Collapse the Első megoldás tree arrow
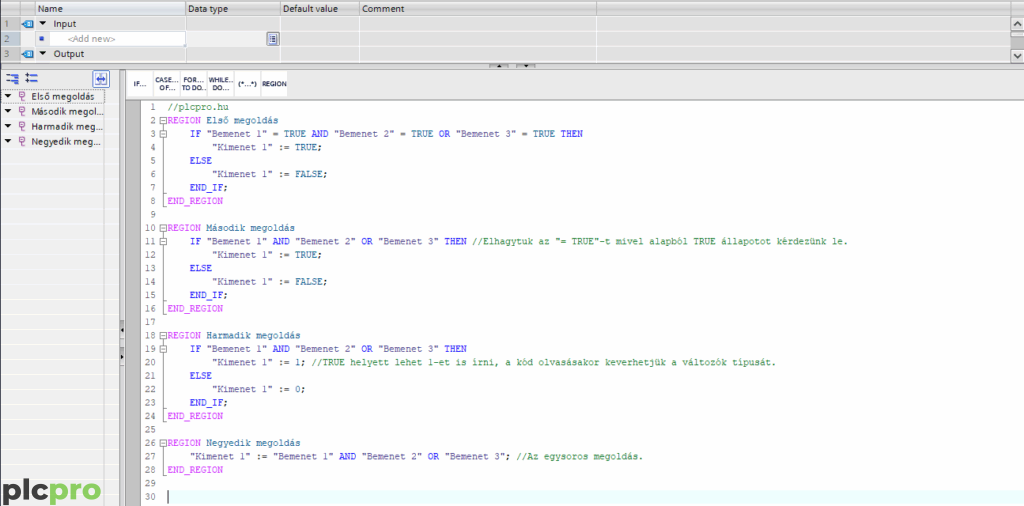 tap(8, 97)
